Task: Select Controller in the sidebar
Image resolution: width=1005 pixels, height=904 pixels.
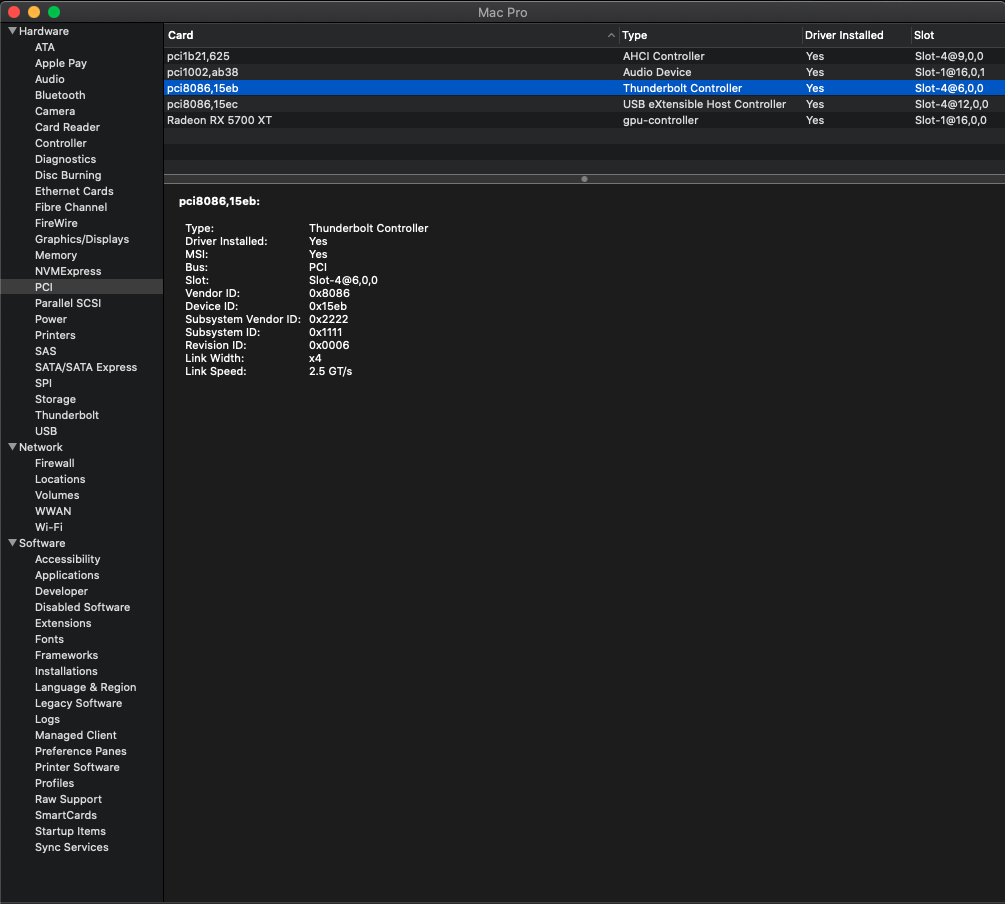Action: pyautogui.click(x=61, y=143)
